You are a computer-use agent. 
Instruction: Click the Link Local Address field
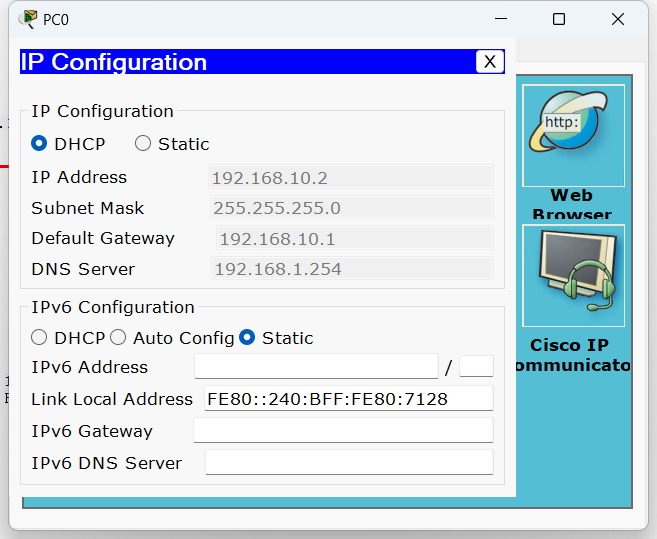coord(348,399)
